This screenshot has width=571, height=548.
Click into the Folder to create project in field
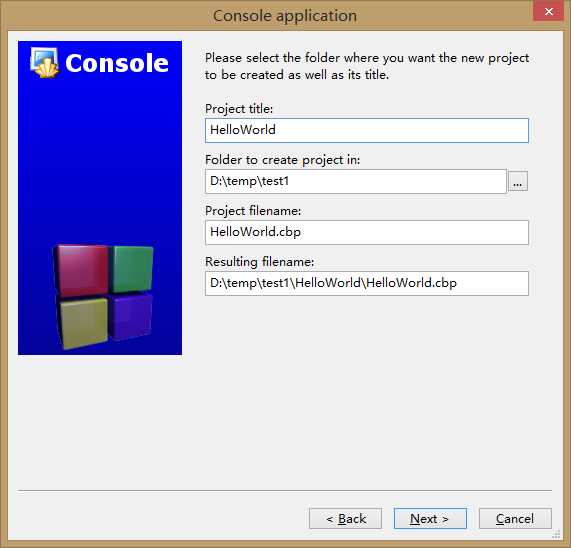point(356,181)
